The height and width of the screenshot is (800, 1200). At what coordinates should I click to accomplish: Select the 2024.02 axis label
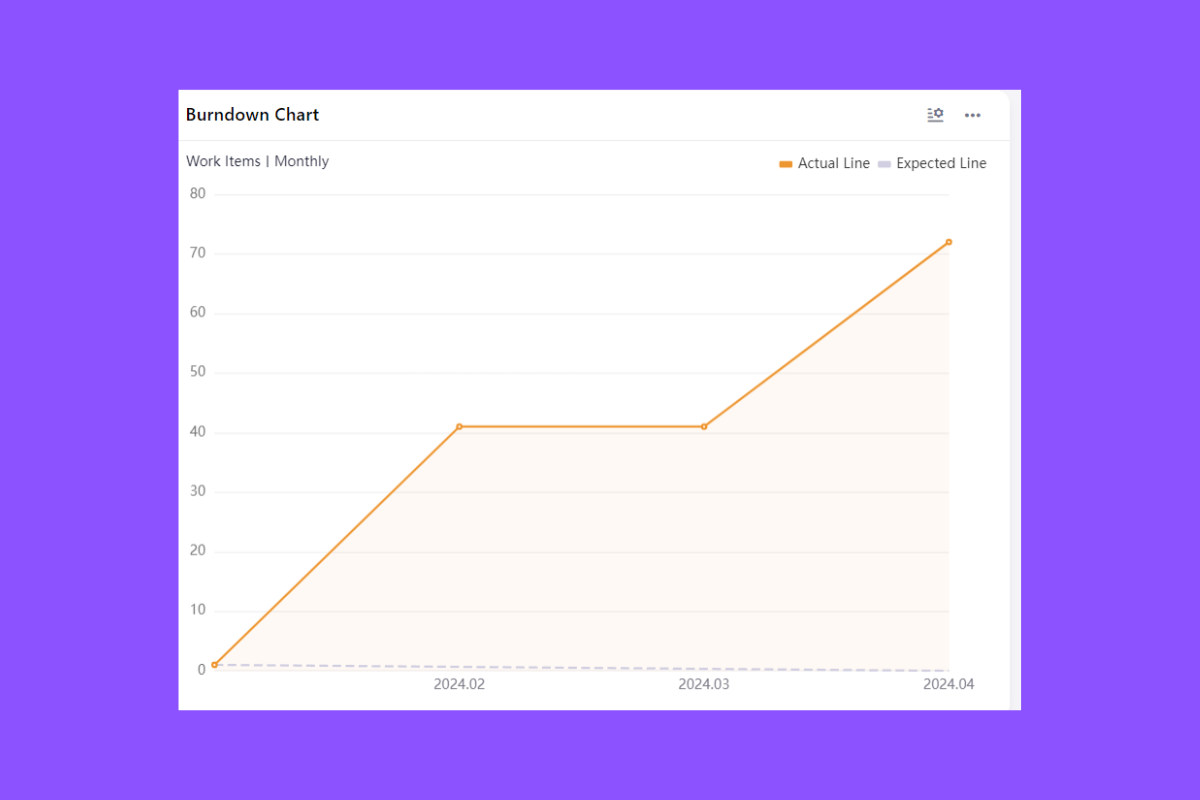point(459,684)
